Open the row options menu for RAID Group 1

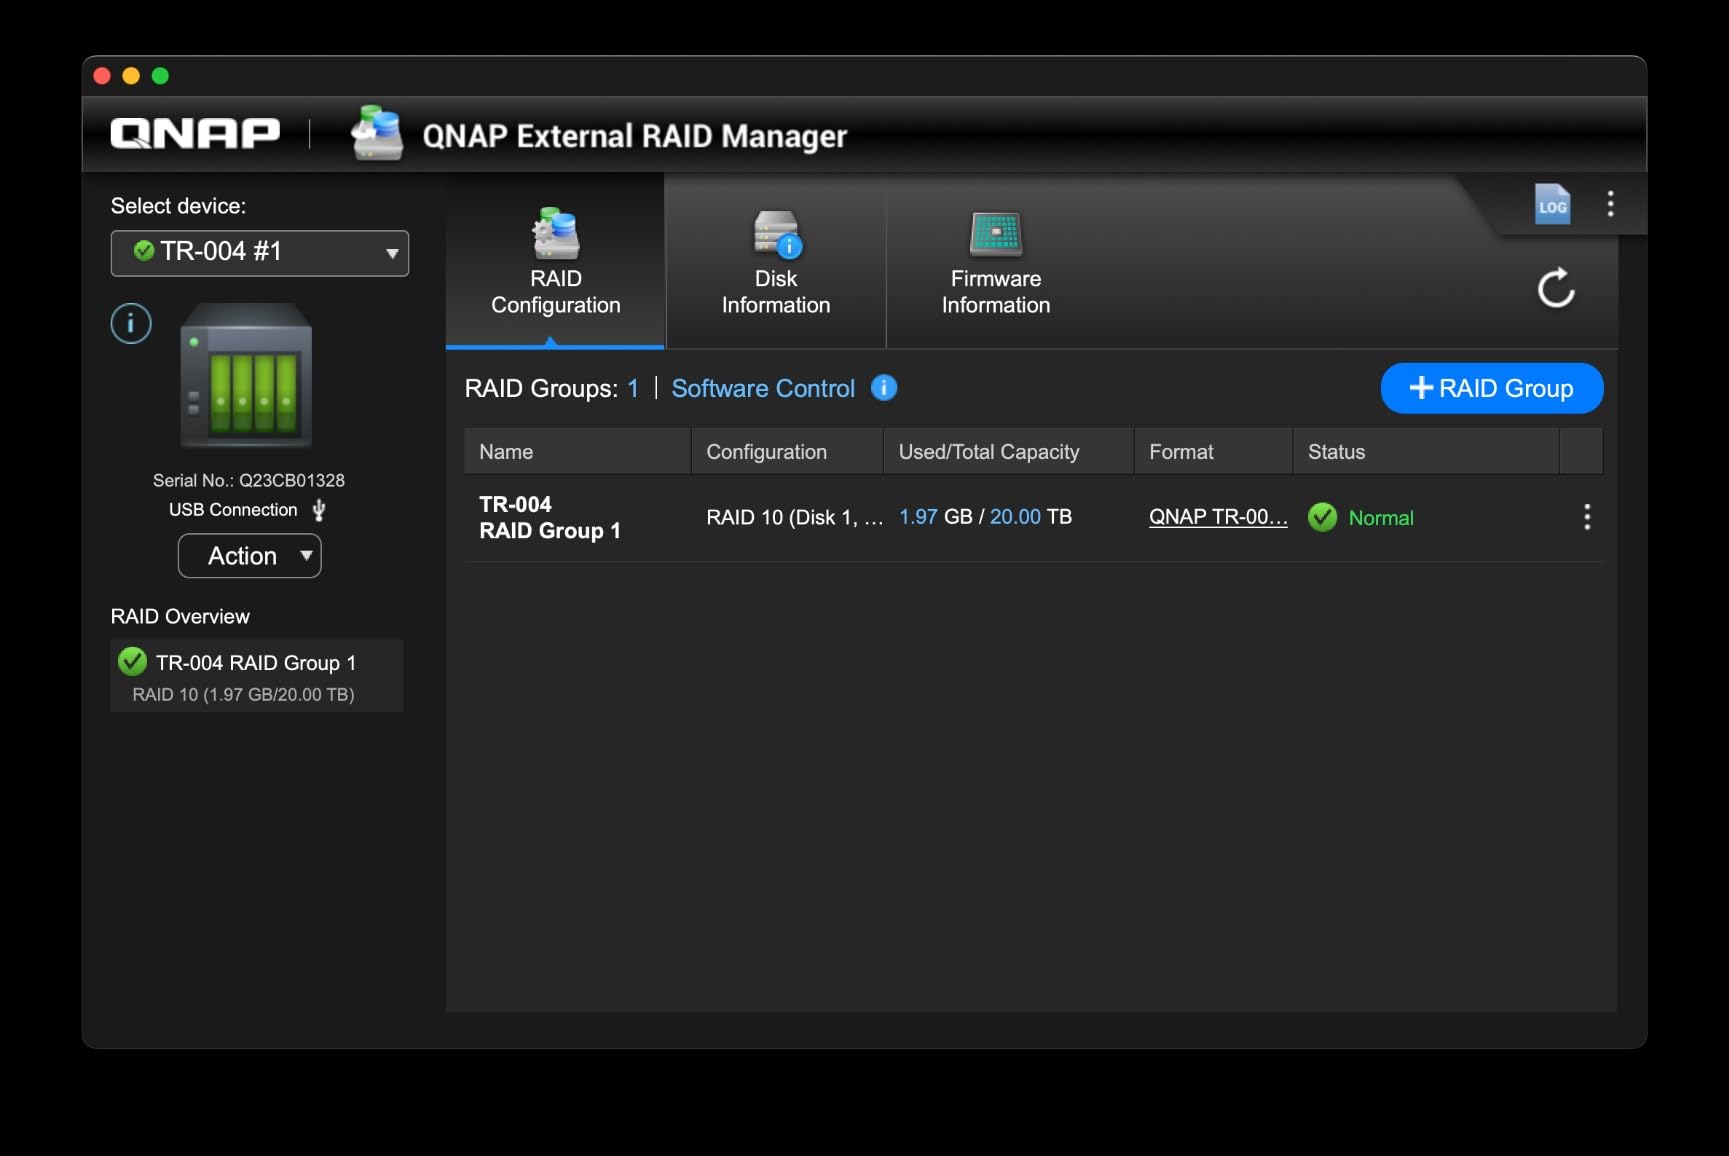pyautogui.click(x=1587, y=517)
